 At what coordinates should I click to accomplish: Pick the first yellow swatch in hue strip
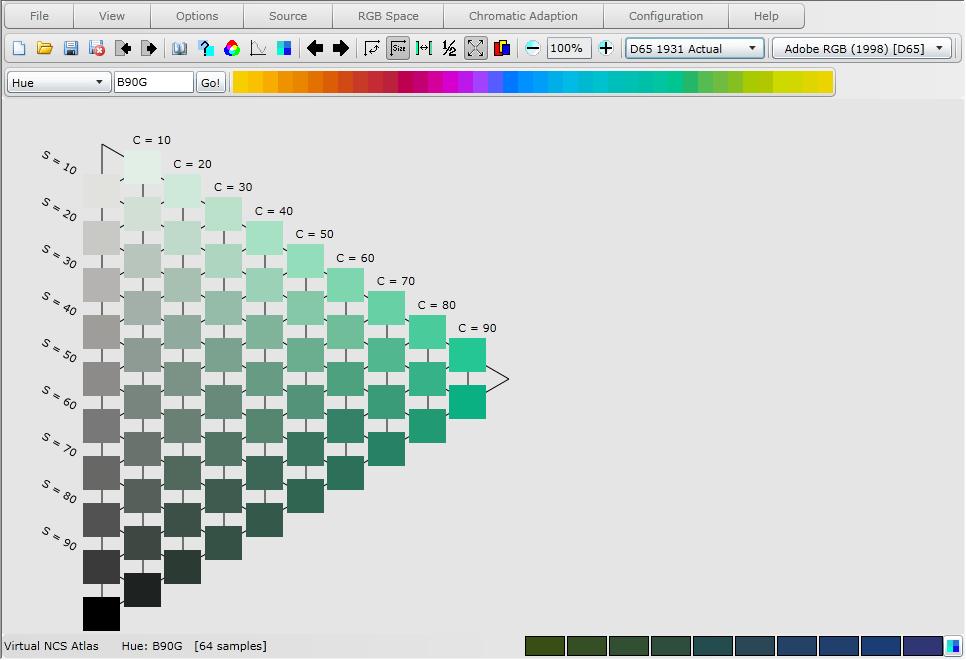click(x=240, y=82)
